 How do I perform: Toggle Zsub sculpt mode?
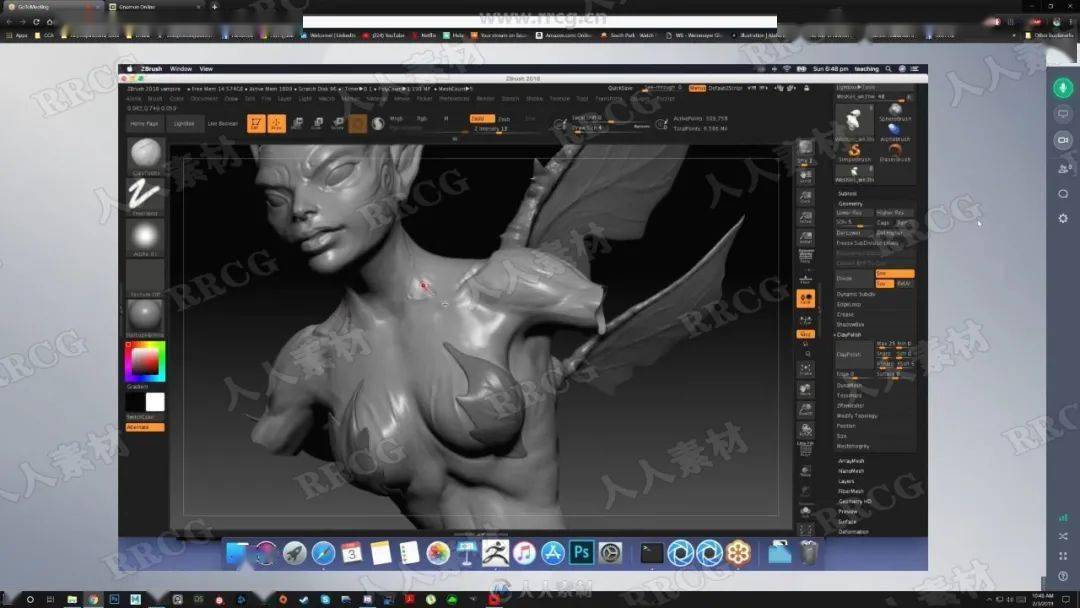tap(505, 119)
